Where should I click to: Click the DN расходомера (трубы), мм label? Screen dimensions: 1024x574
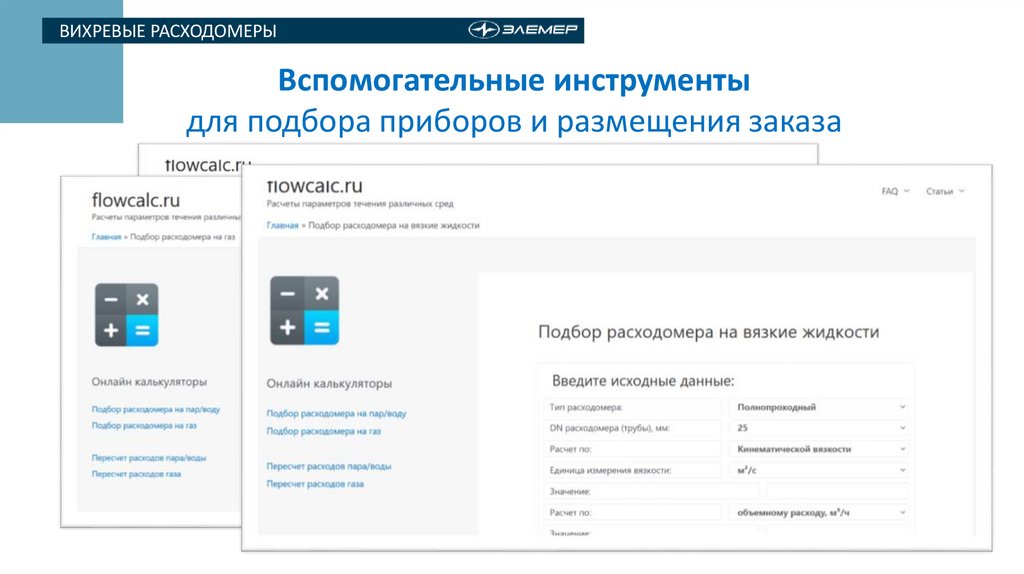609,428
